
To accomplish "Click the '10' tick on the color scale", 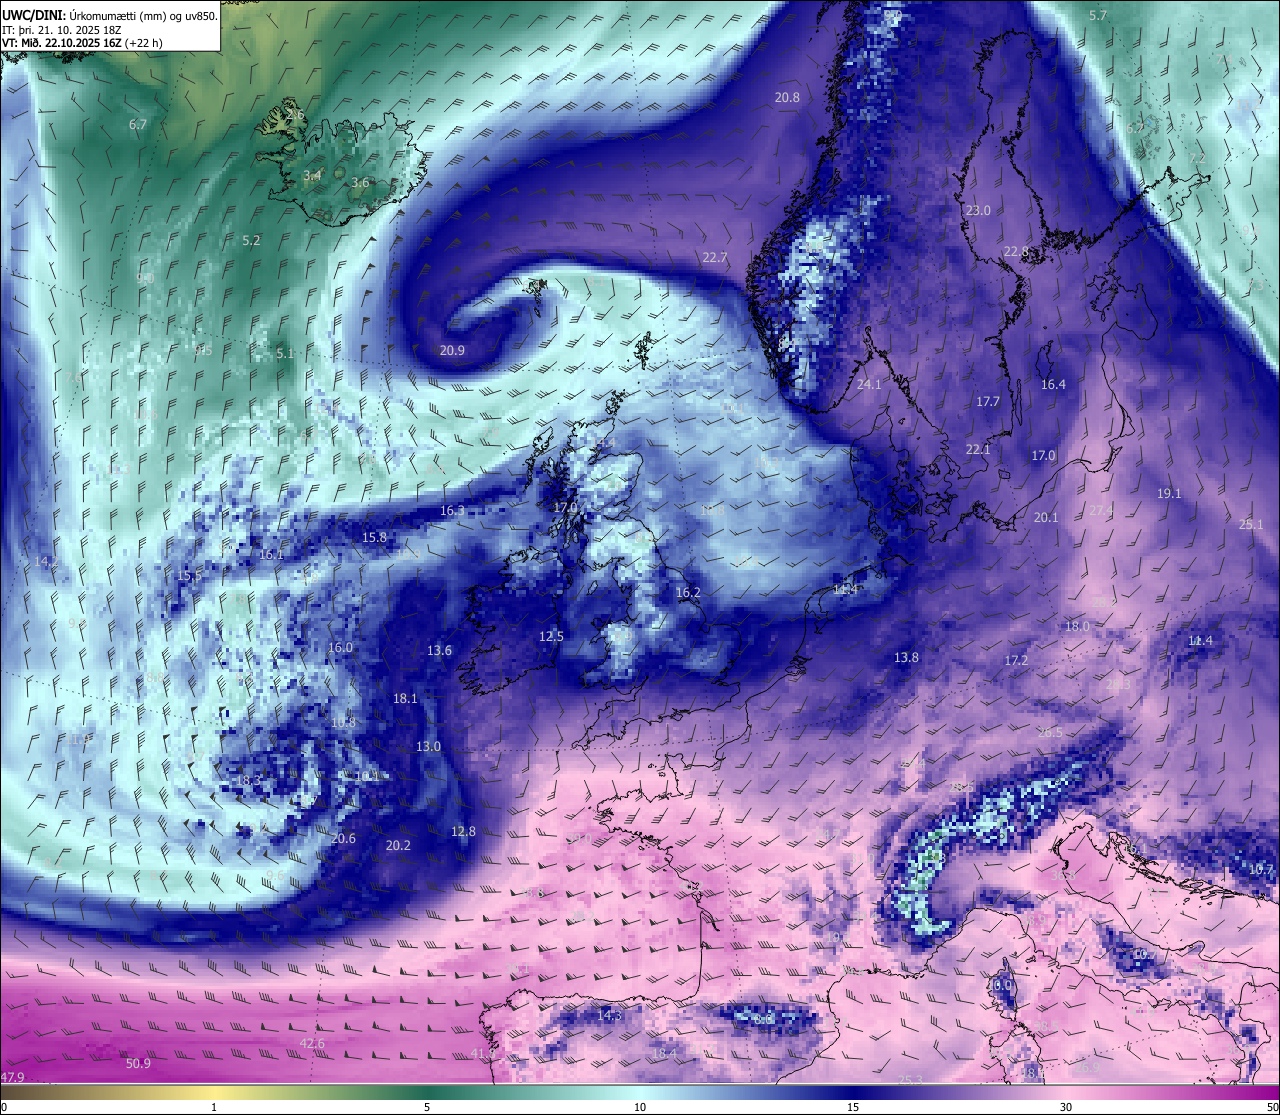I will pyautogui.click(x=640, y=1107).
